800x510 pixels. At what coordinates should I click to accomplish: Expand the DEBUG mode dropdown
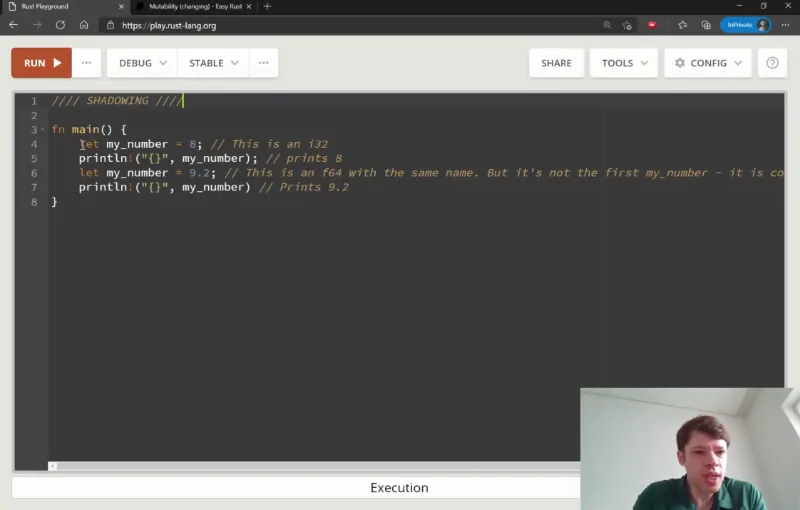(x=142, y=63)
